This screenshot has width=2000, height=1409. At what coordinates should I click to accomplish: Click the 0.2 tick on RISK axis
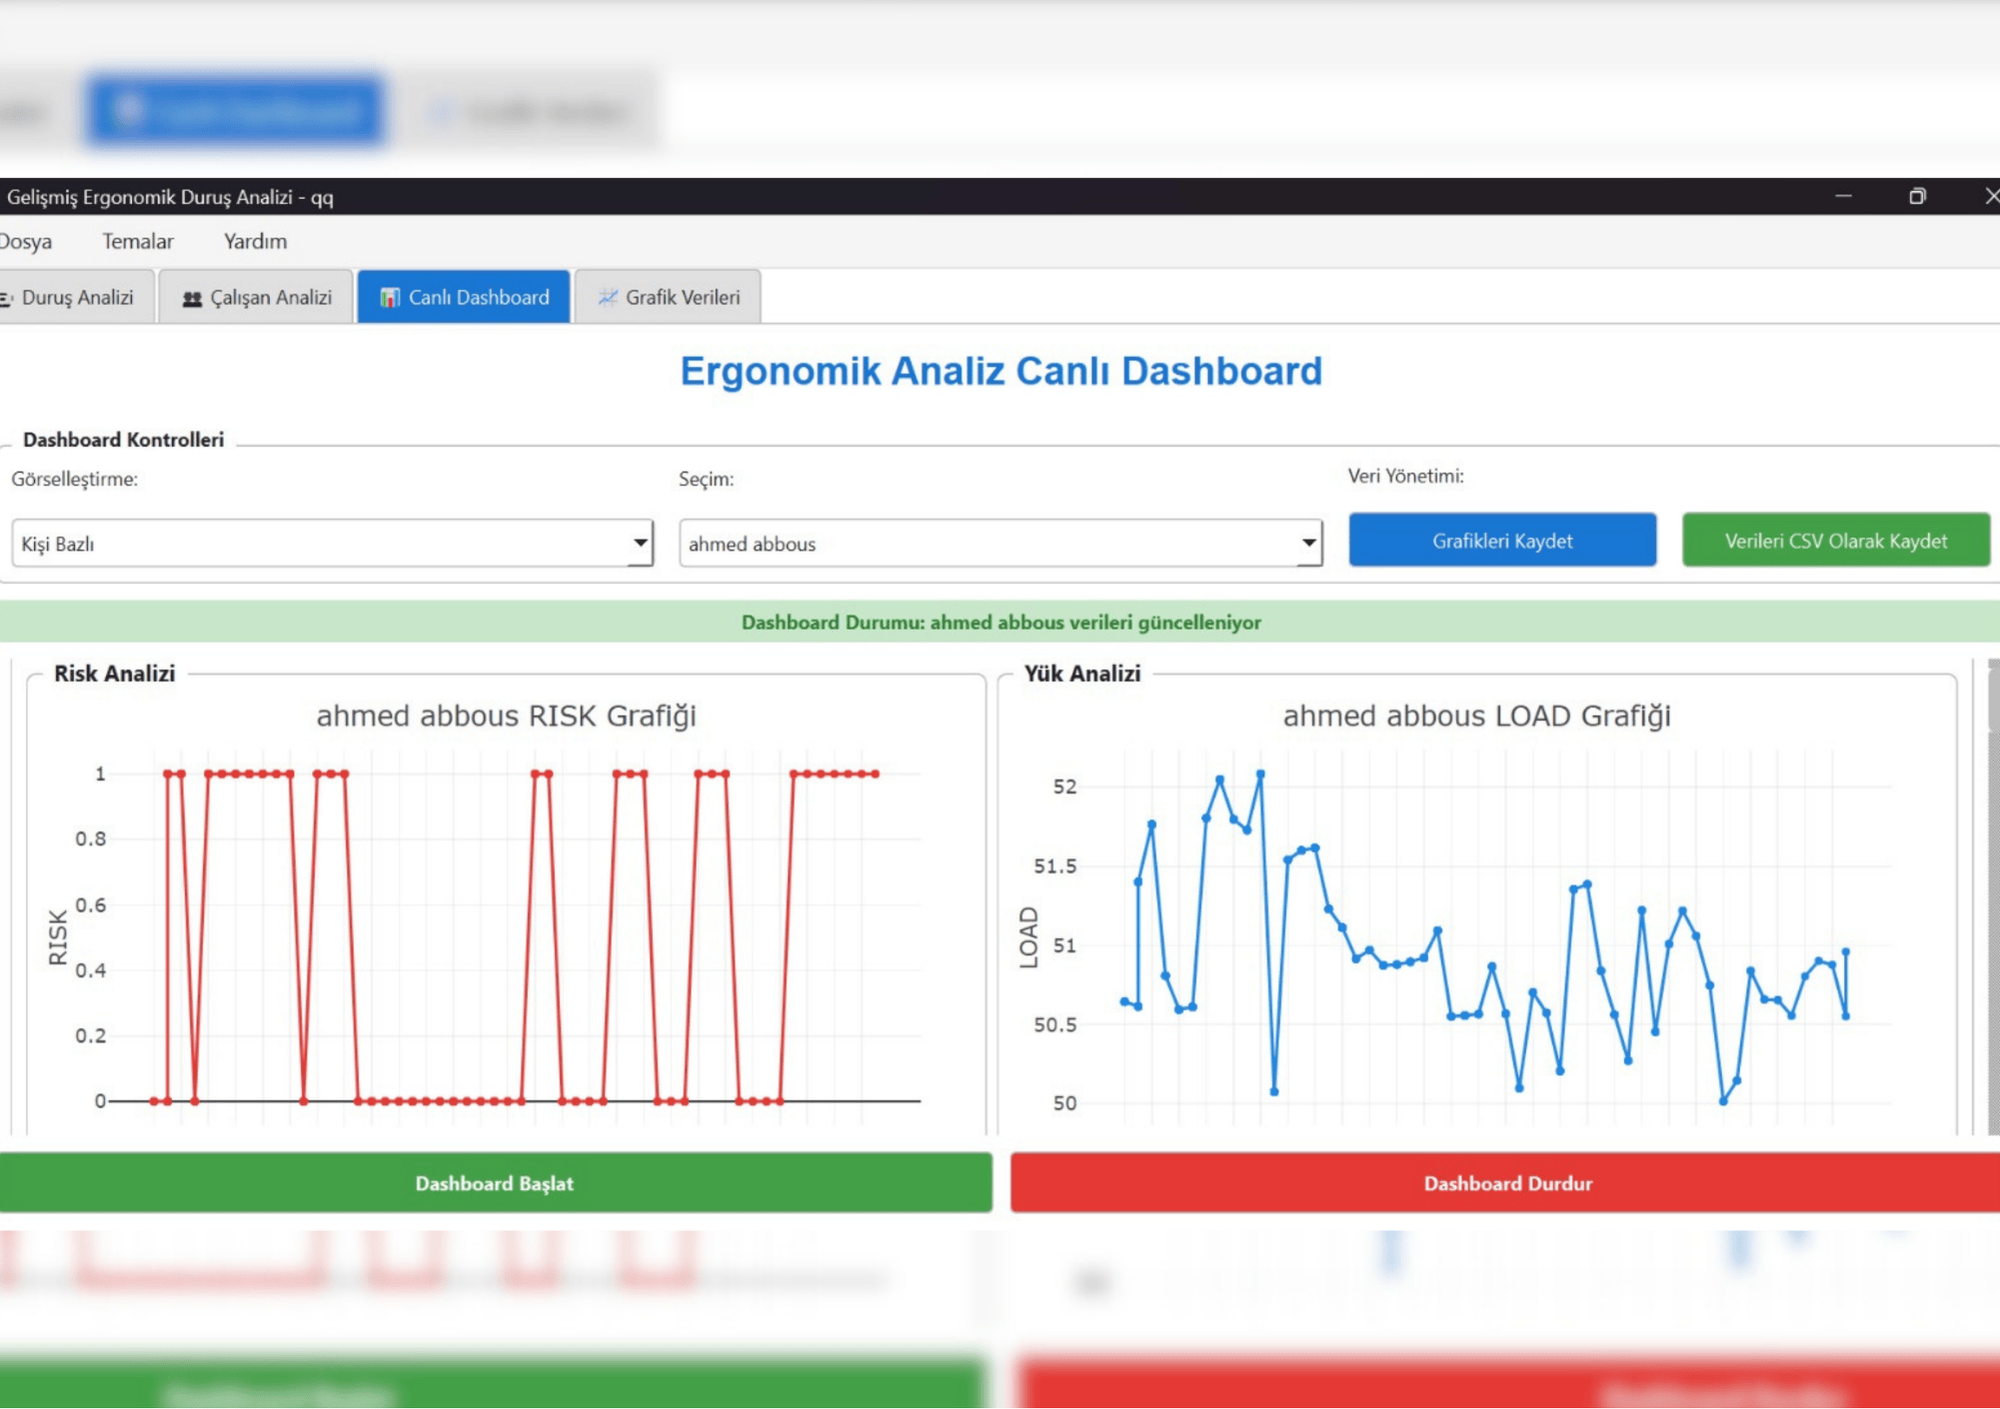pyautogui.click(x=90, y=1035)
